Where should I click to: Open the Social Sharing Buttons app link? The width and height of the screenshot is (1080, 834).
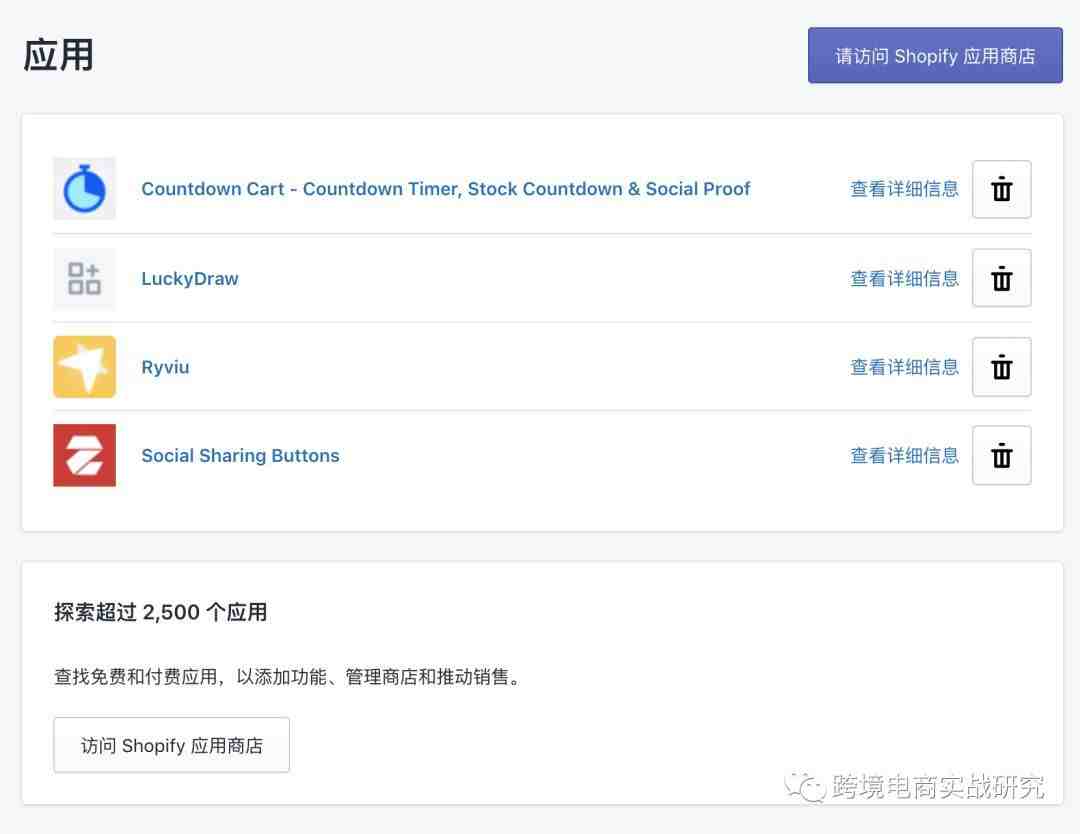[x=240, y=455]
